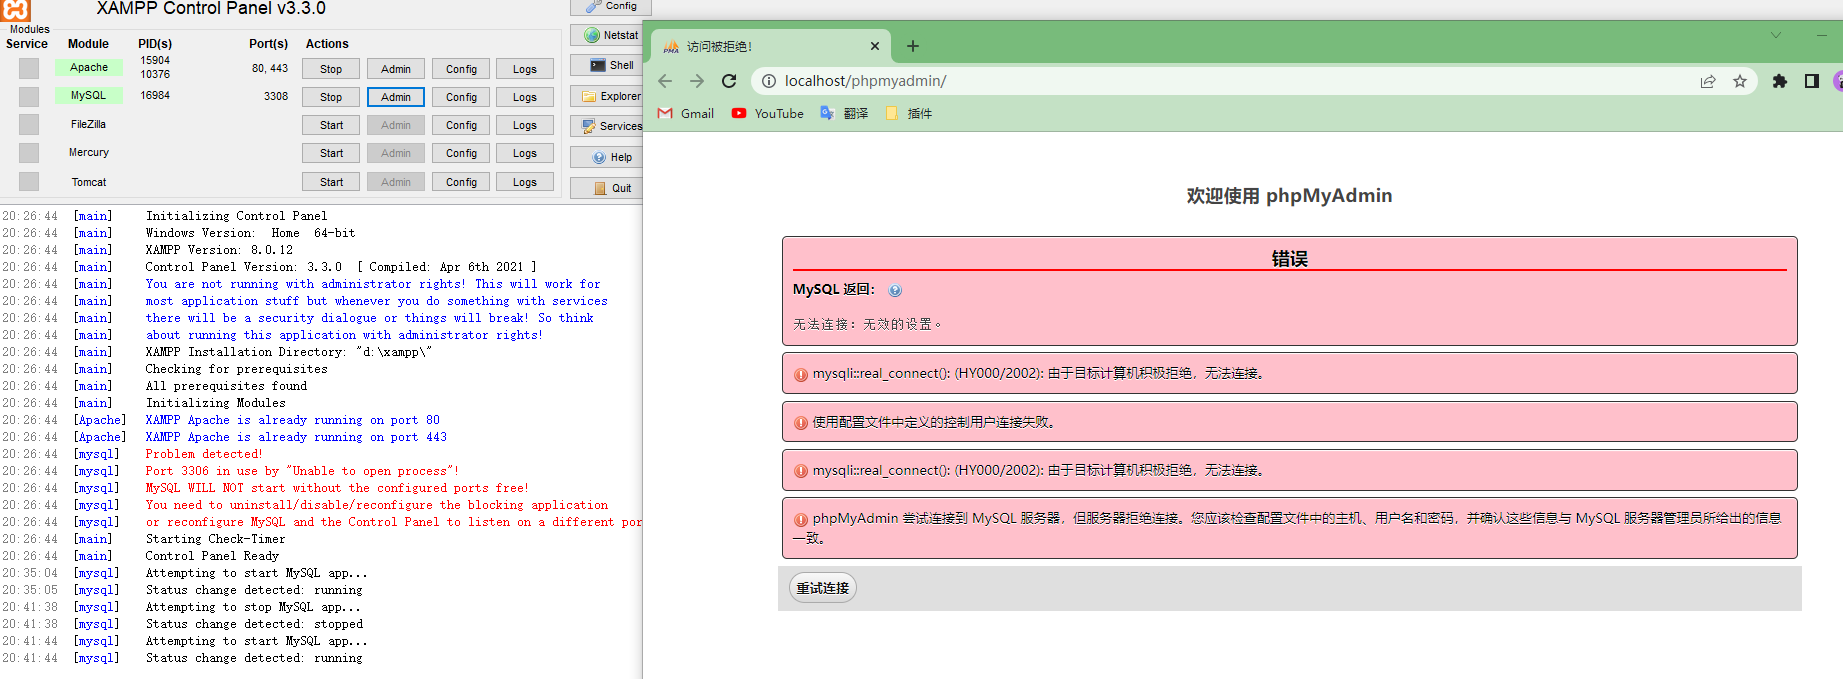Open the Netstat tool
Viewport: 1843px width, 679px height.
tap(606, 35)
